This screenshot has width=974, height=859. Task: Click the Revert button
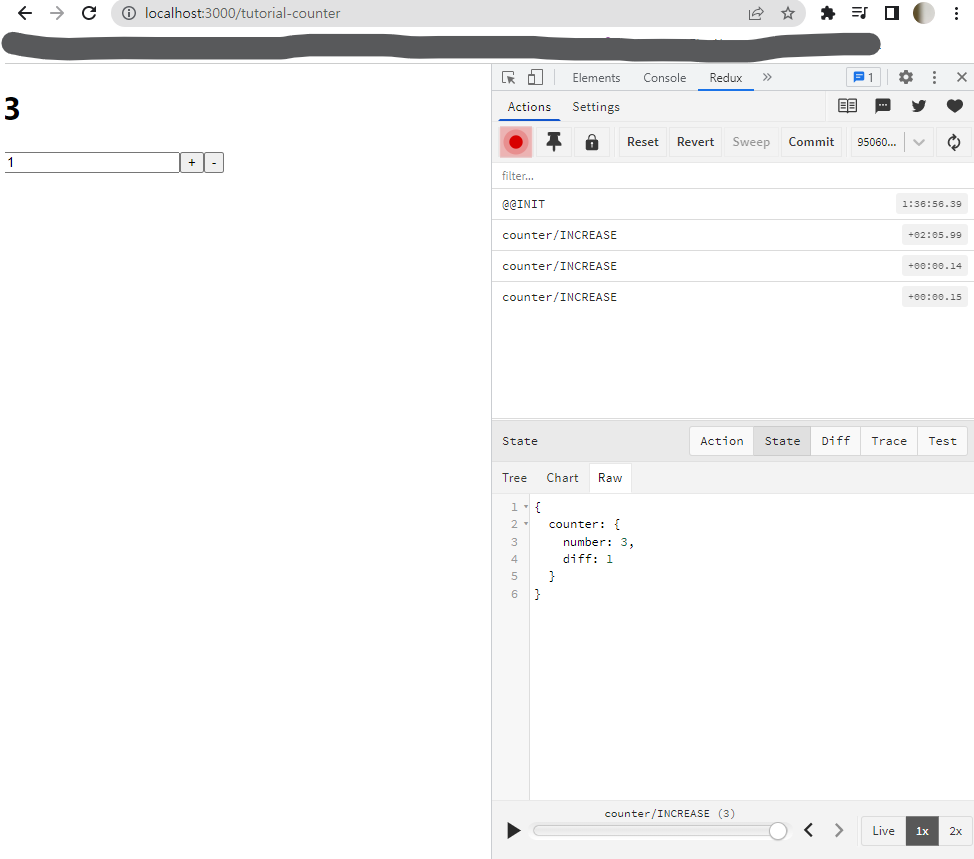pos(695,142)
